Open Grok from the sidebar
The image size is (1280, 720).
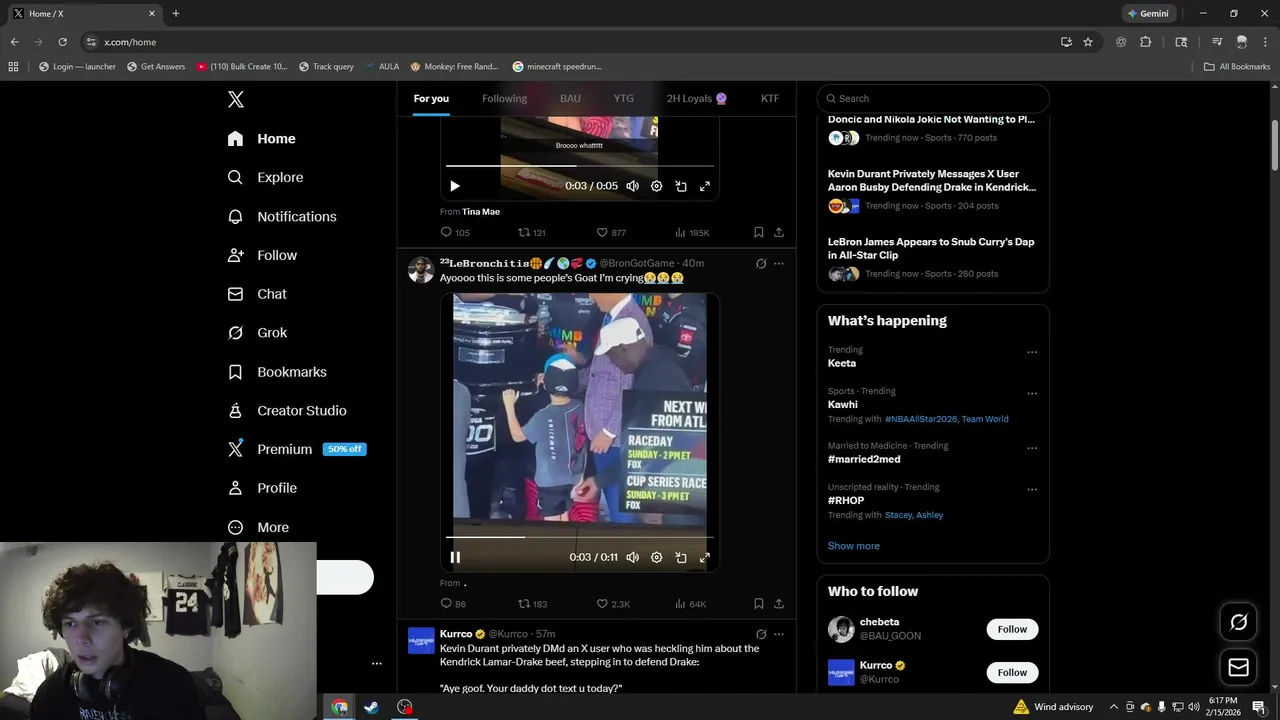[x=257, y=333]
